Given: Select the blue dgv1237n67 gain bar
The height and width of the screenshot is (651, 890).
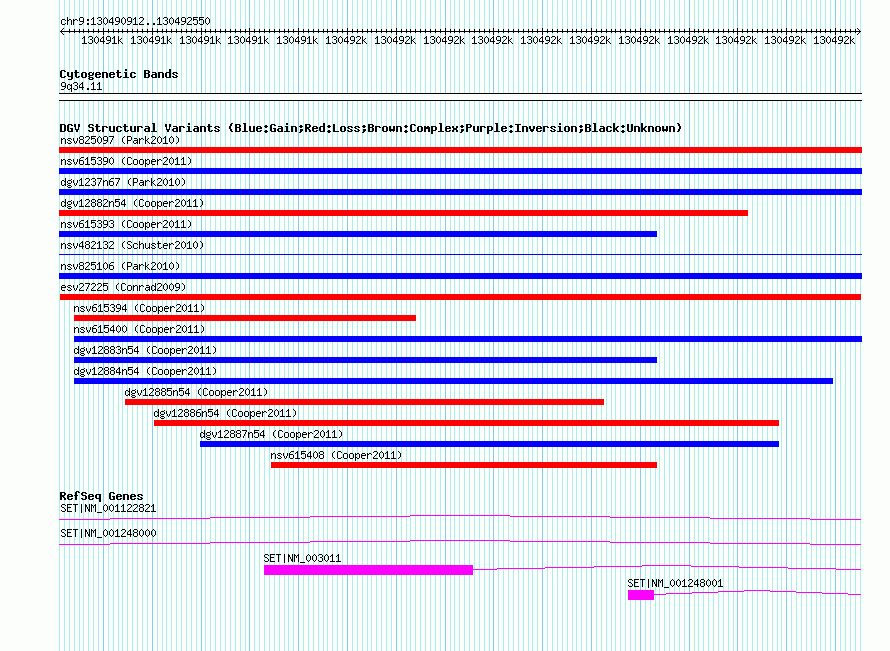Looking at the screenshot, I should [x=460, y=192].
